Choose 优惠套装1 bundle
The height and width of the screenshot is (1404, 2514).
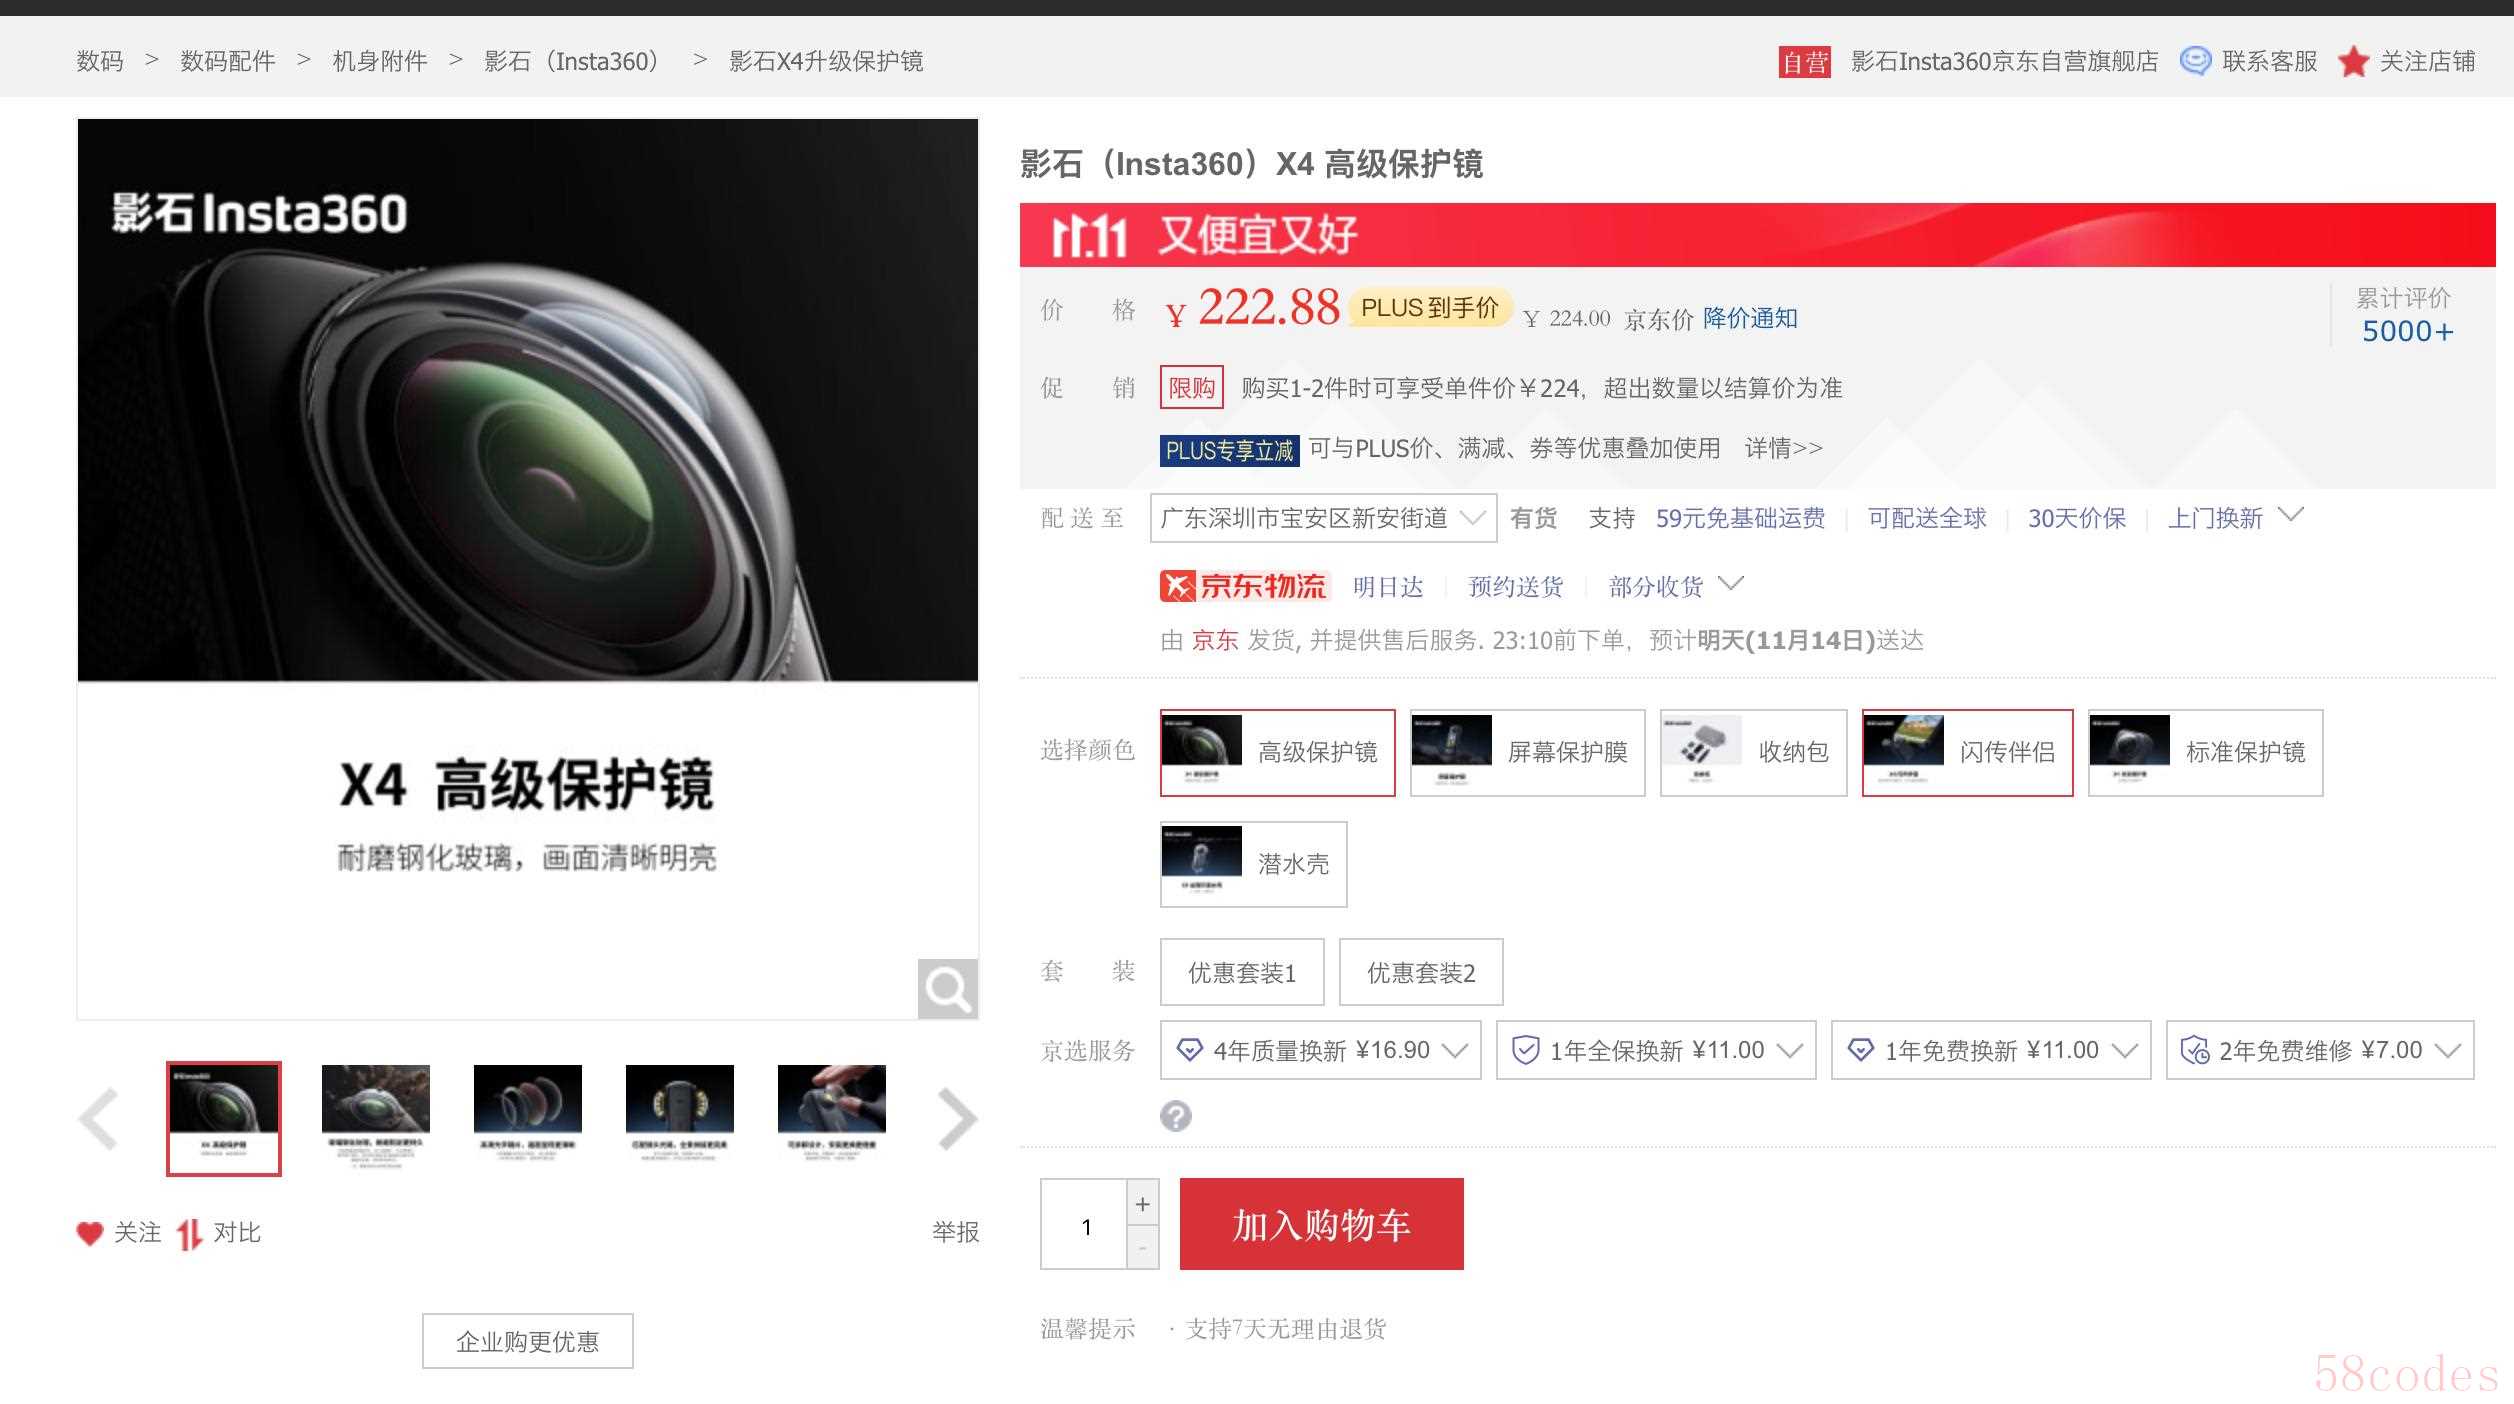[x=1241, y=972]
